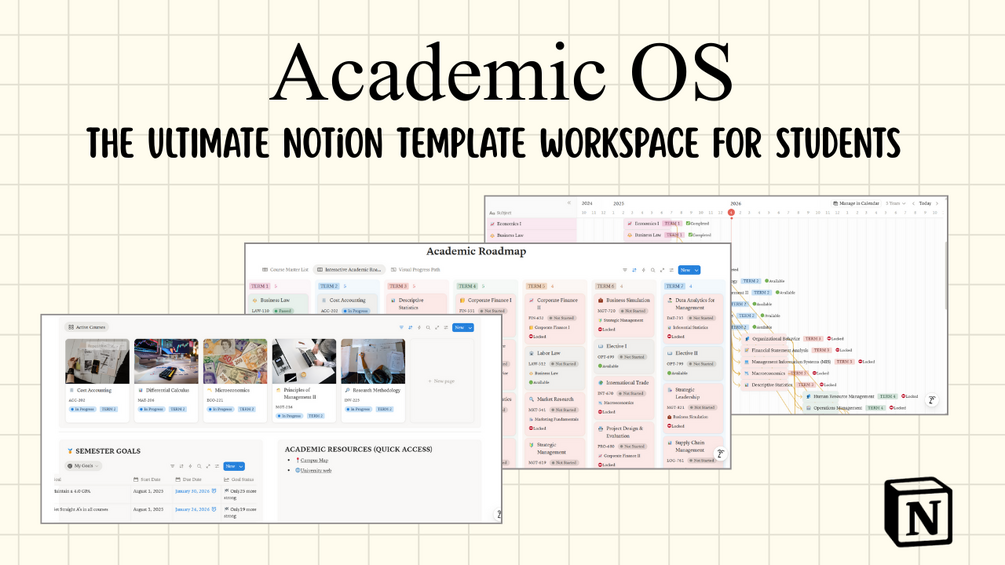This screenshot has height=565, width=1005.
Task: Click the filter icon in Active Courses toolbar
Action: (x=402, y=327)
